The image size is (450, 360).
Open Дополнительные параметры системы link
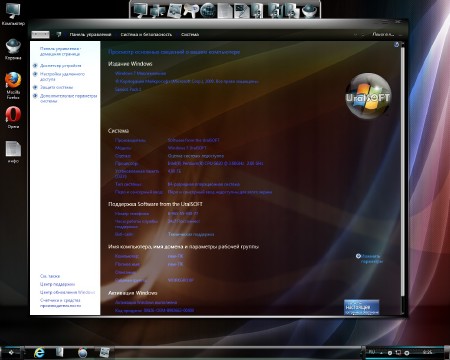[68, 98]
